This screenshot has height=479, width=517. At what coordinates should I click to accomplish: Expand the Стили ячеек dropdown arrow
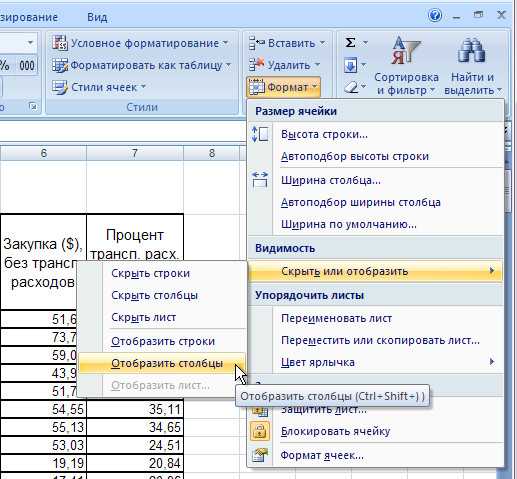tap(143, 87)
